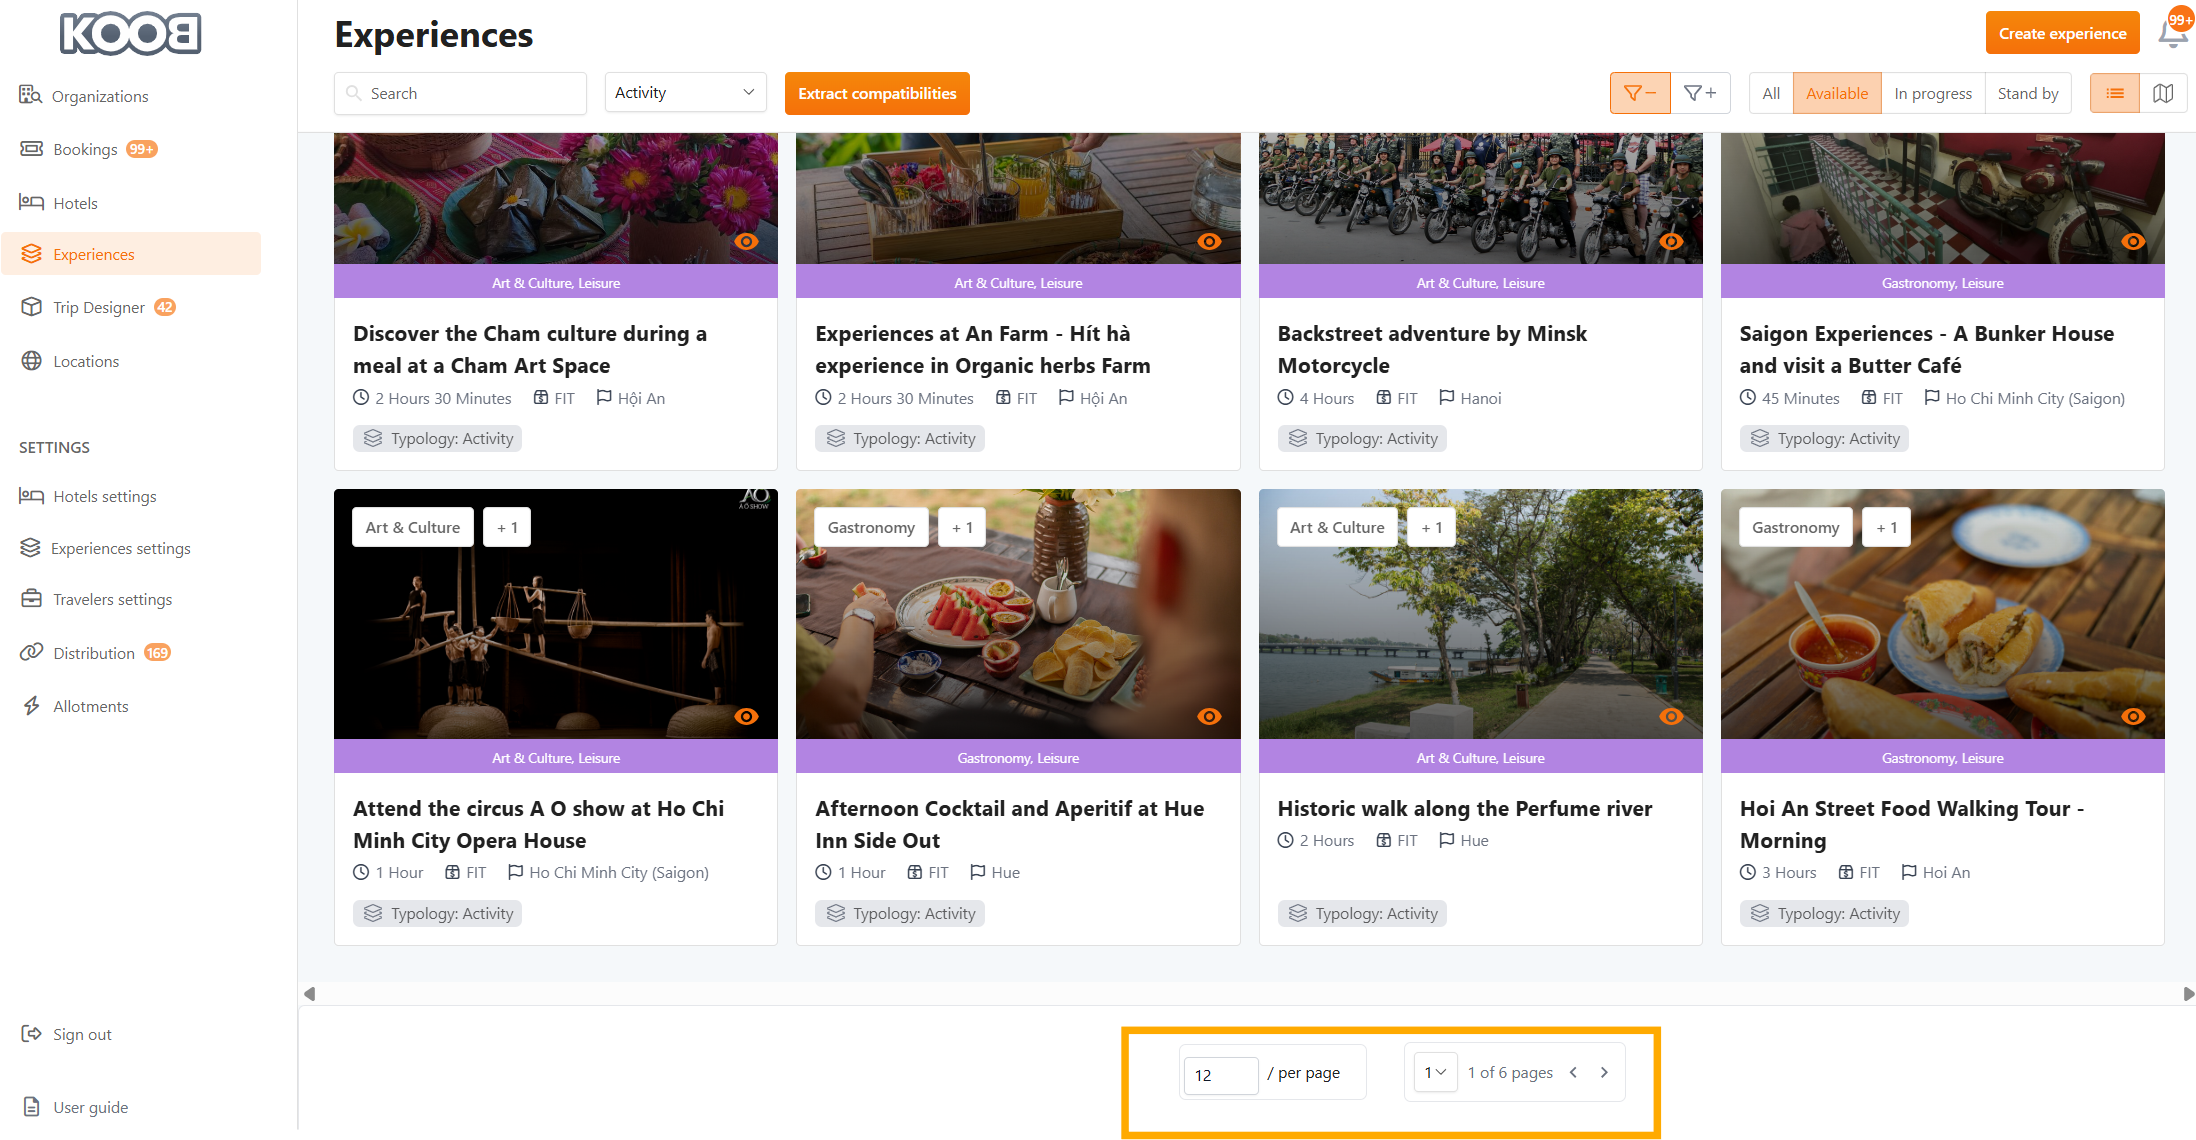Toggle eye icon on A O show card
2196x1140 pixels.
tap(746, 716)
